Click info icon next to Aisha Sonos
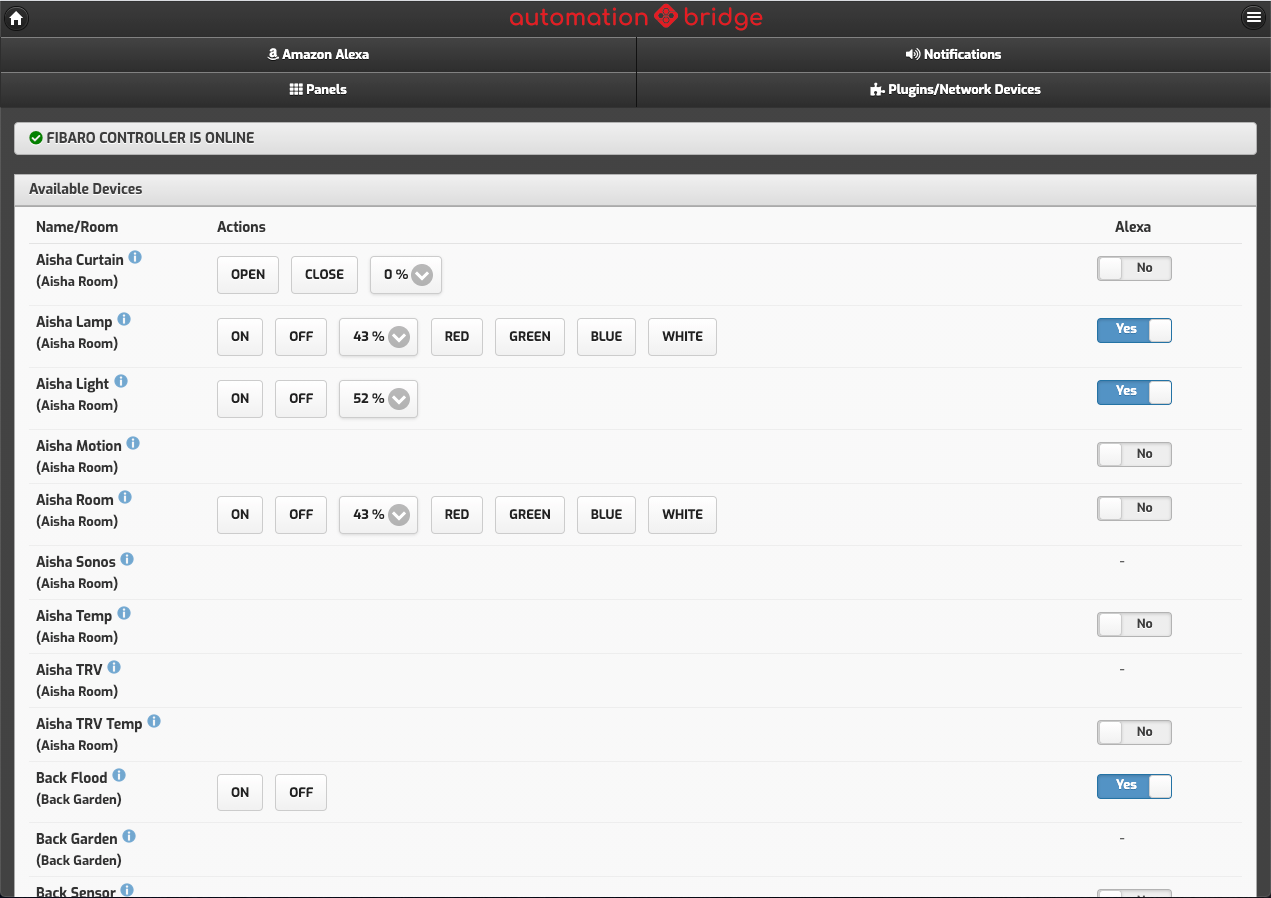 (127, 560)
